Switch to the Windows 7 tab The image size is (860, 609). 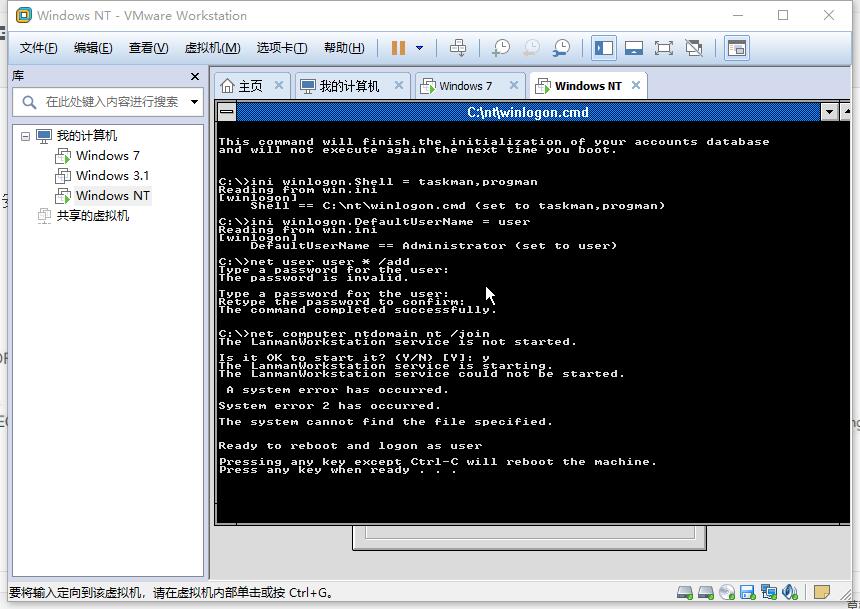point(465,86)
